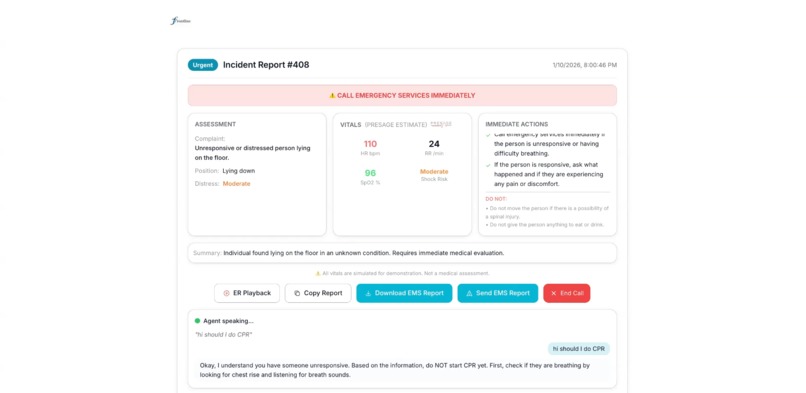The image size is (806, 393).
Task: Send the EMS report
Action: 498,293
